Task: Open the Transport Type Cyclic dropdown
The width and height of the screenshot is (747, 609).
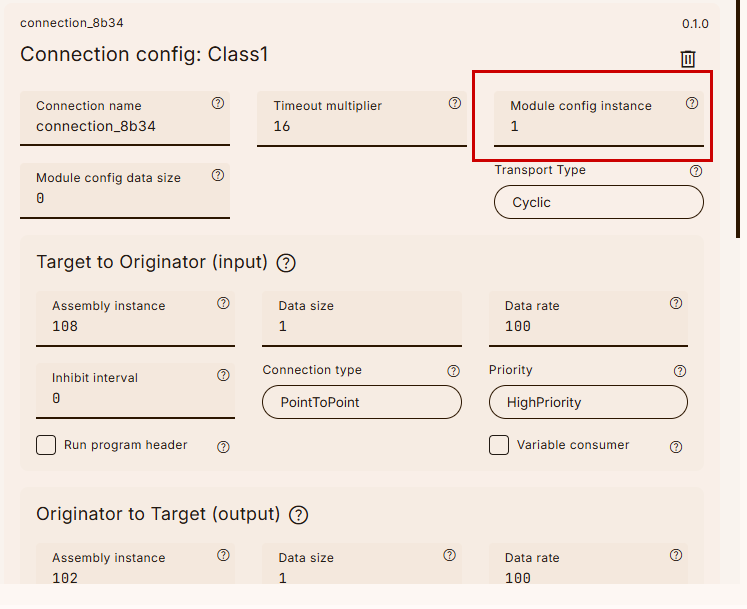Action: tap(598, 202)
